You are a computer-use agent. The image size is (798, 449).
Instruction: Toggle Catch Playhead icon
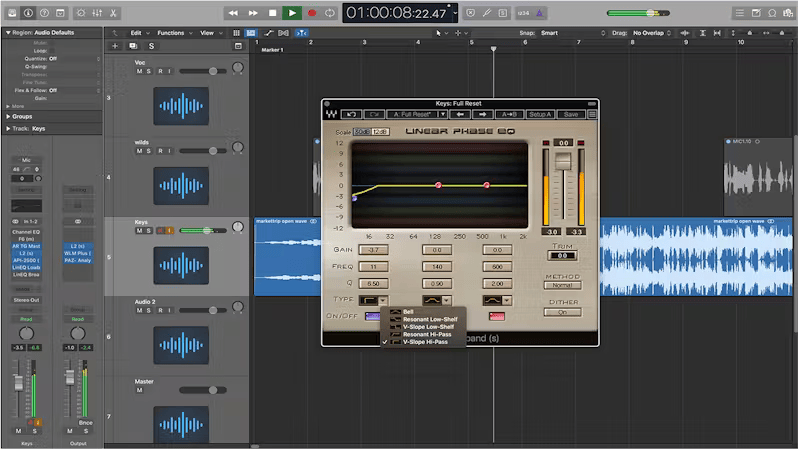(302, 33)
